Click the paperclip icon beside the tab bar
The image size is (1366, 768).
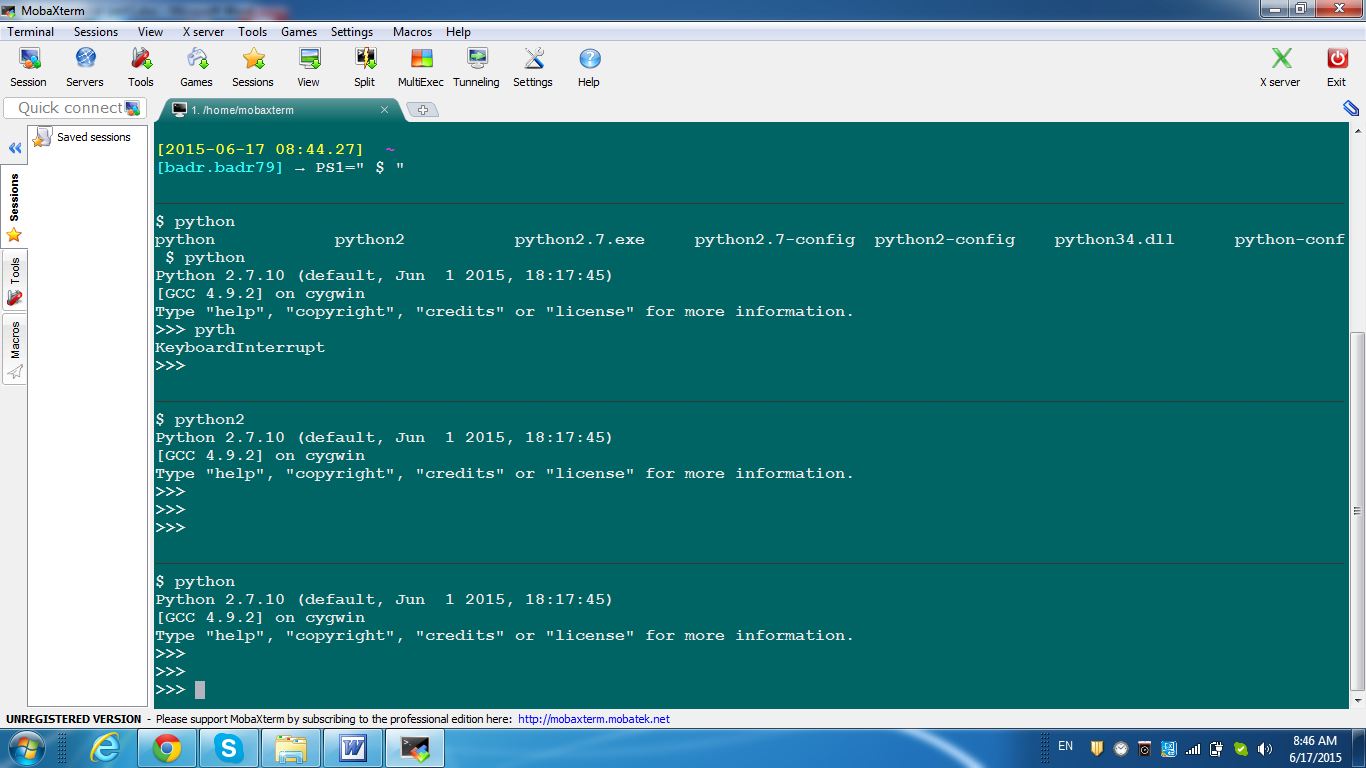tap(1351, 108)
